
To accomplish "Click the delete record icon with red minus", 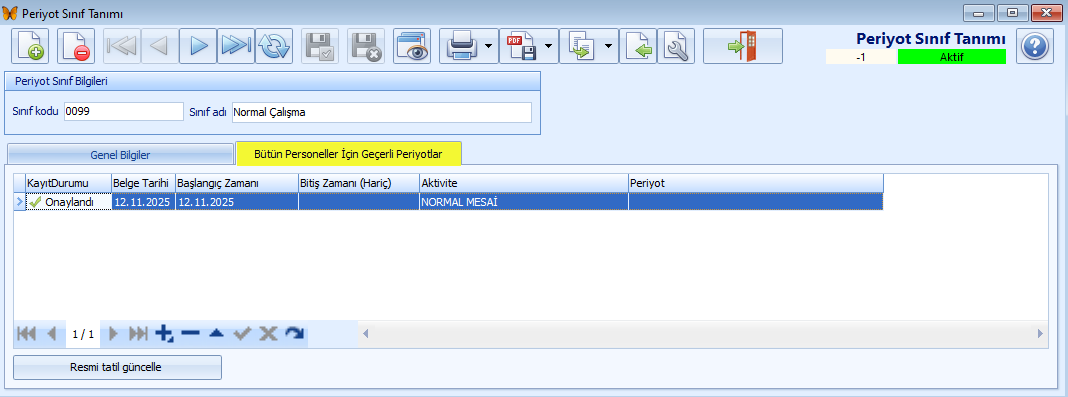I will [x=76, y=46].
